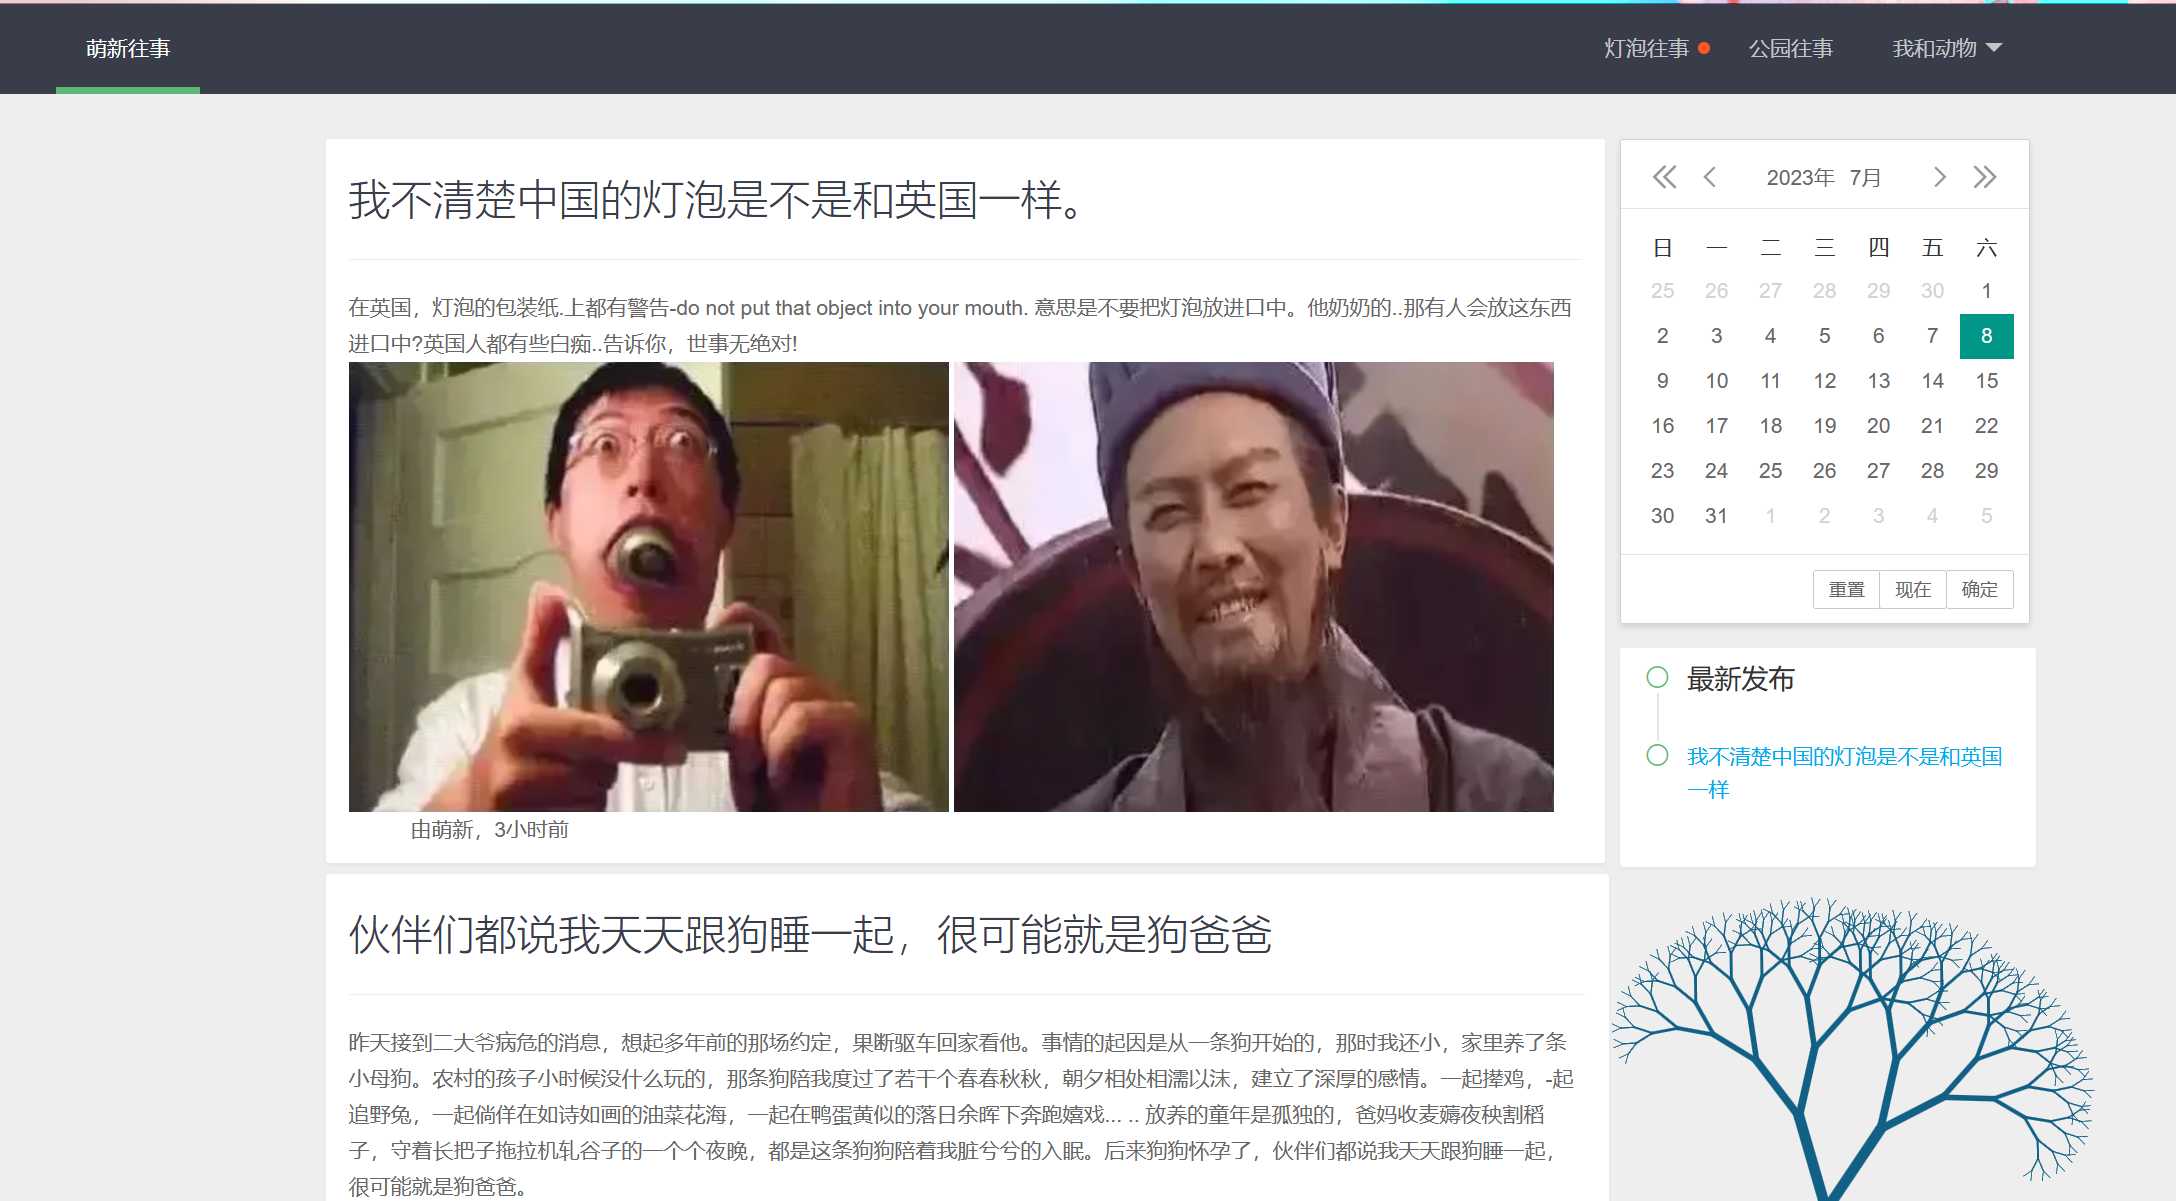Select the 萌新往事 tab
Image resolution: width=2176 pixels, height=1201 pixels.
click(128, 48)
